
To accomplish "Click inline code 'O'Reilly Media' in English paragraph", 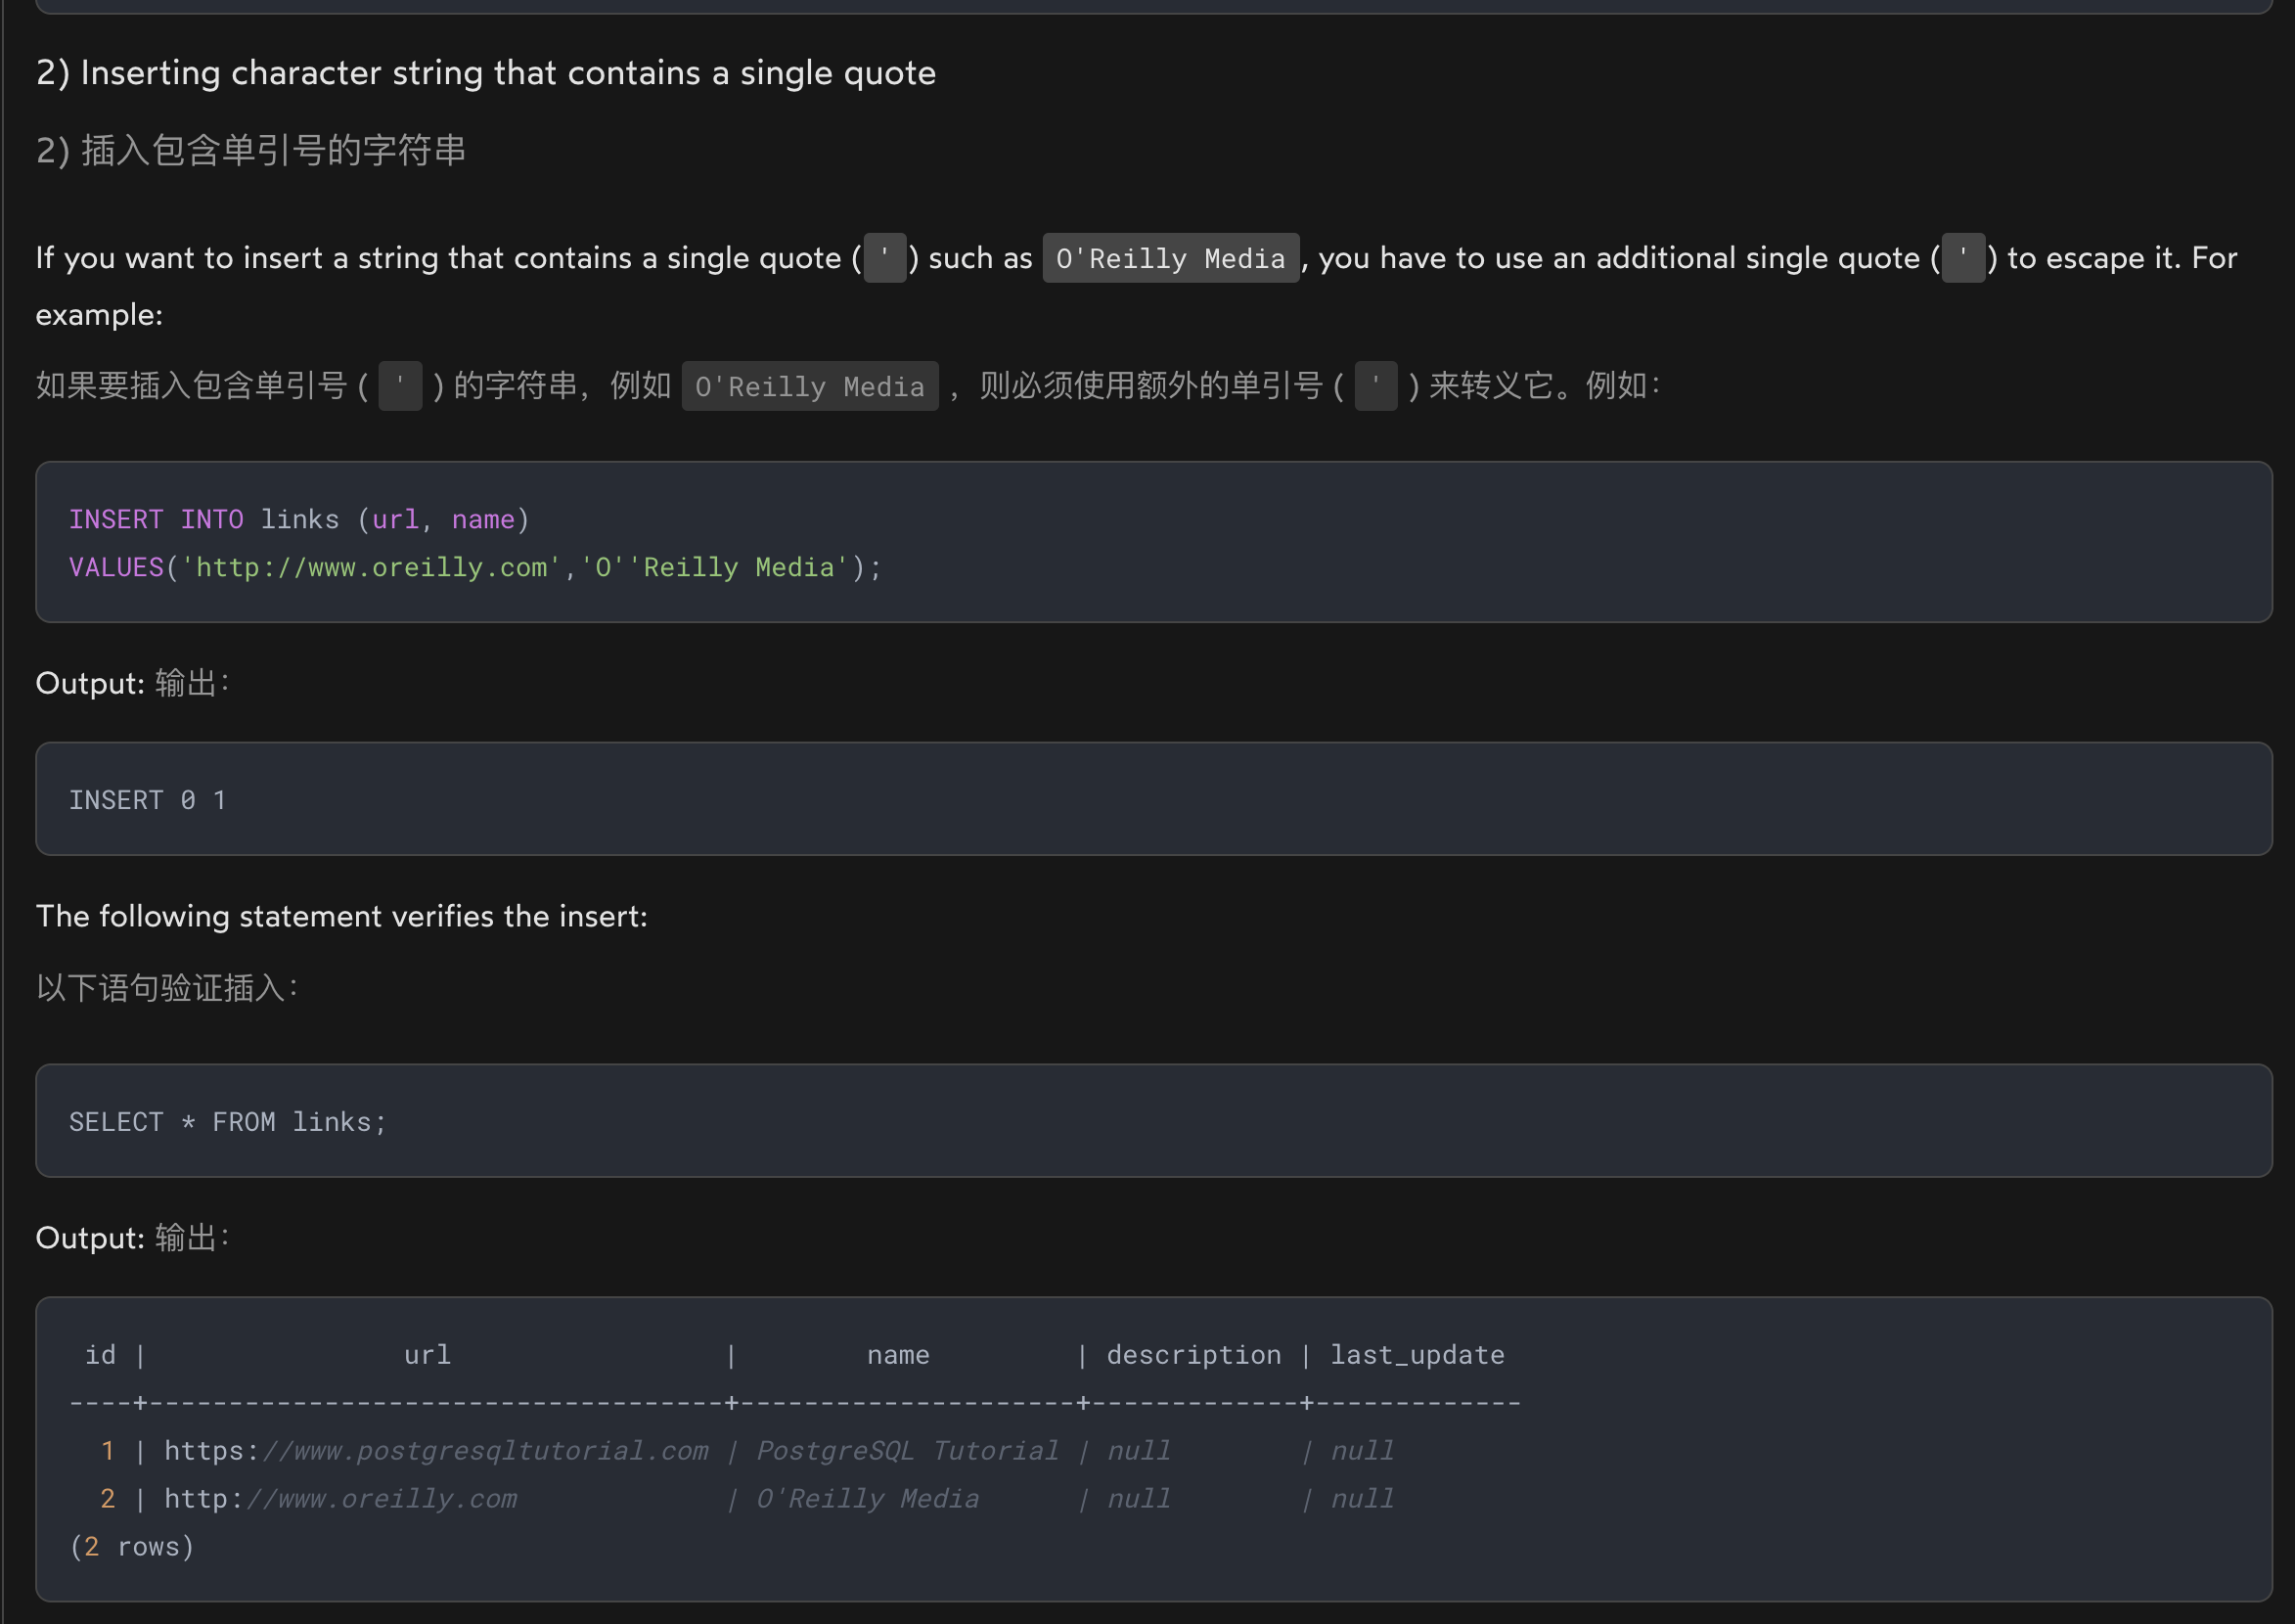I will pyautogui.click(x=1171, y=258).
